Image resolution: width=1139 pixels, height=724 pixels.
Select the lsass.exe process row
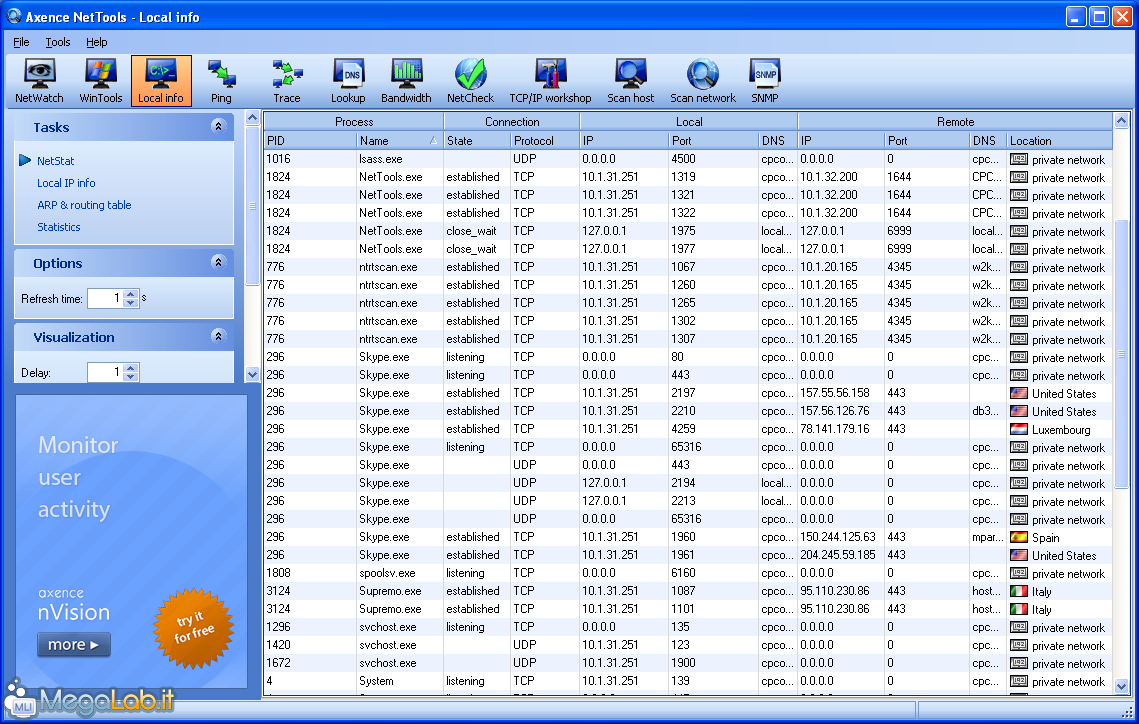tap(688, 159)
